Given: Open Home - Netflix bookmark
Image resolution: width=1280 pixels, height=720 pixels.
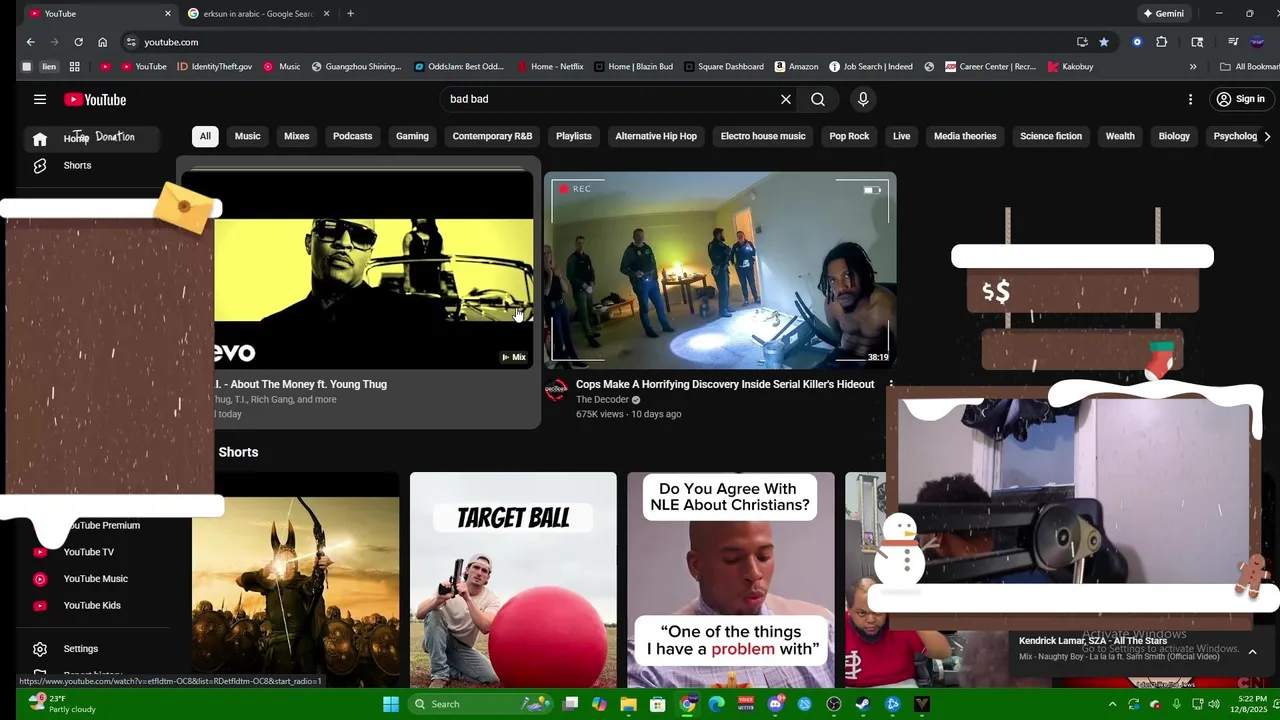Looking at the screenshot, I should [x=551, y=67].
